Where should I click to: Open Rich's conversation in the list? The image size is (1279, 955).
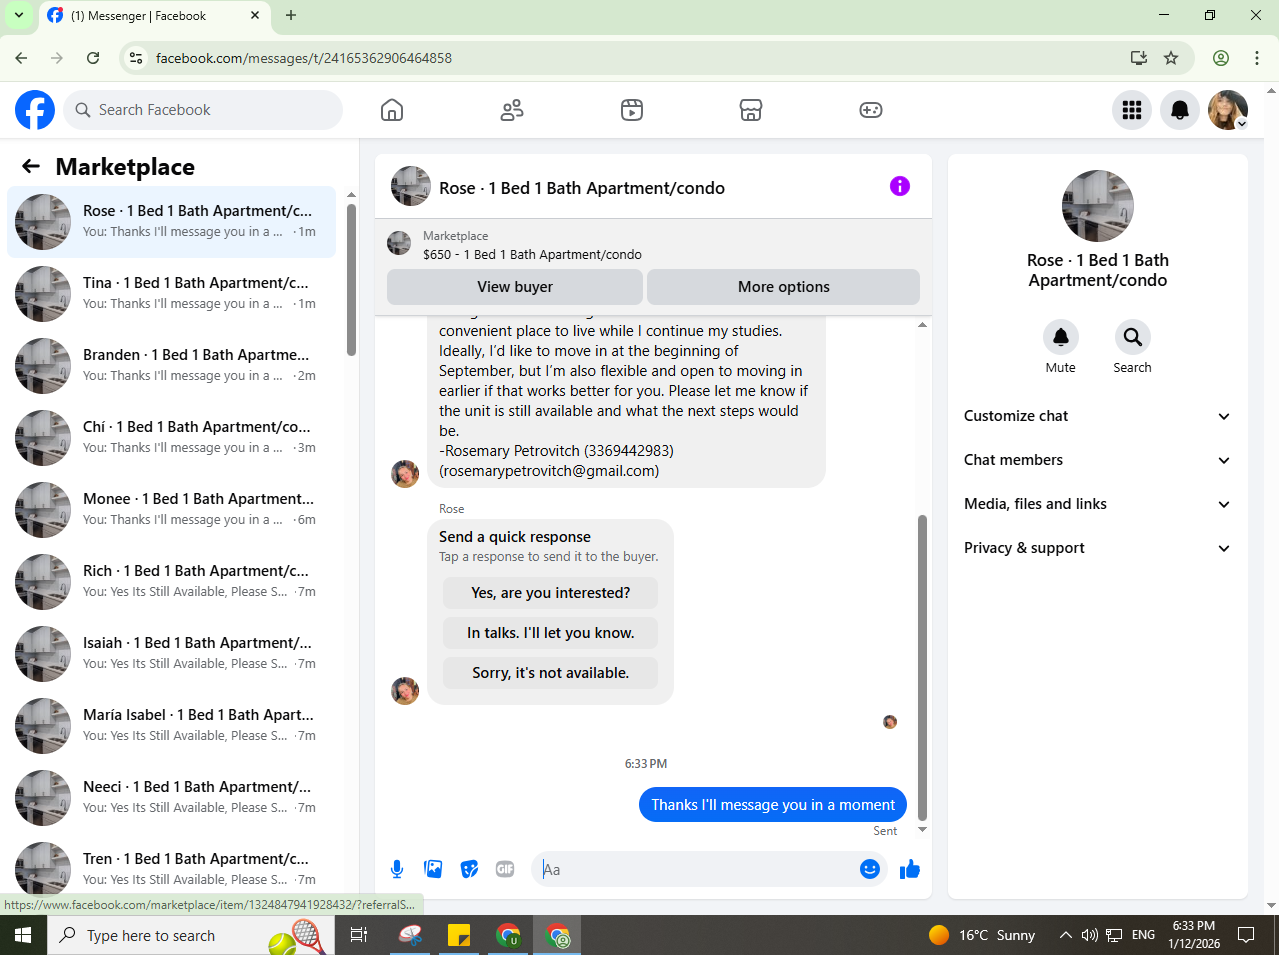click(172, 581)
